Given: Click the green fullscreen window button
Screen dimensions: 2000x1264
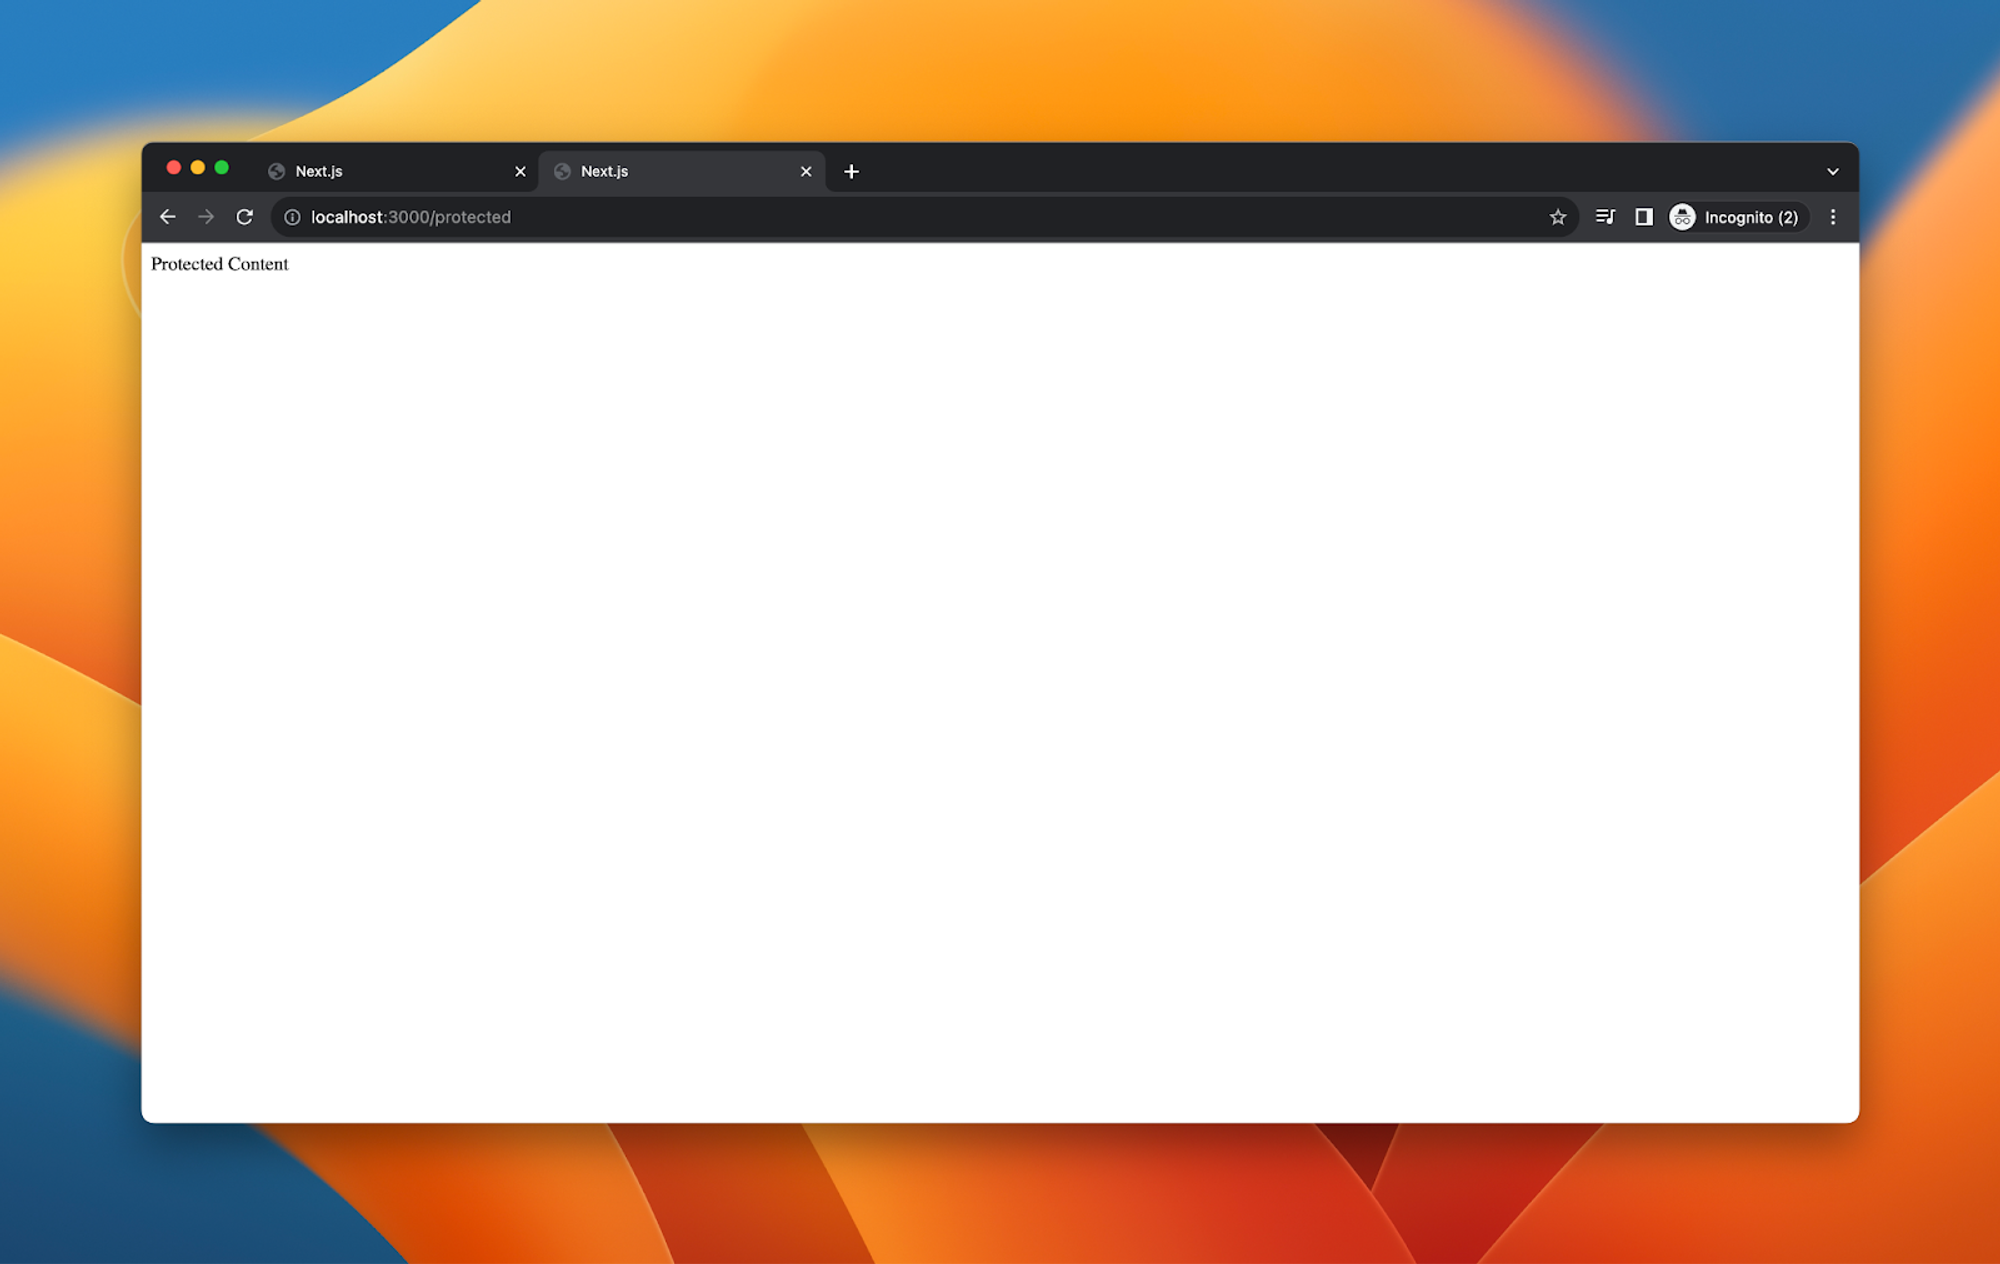Looking at the screenshot, I should [222, 168].
